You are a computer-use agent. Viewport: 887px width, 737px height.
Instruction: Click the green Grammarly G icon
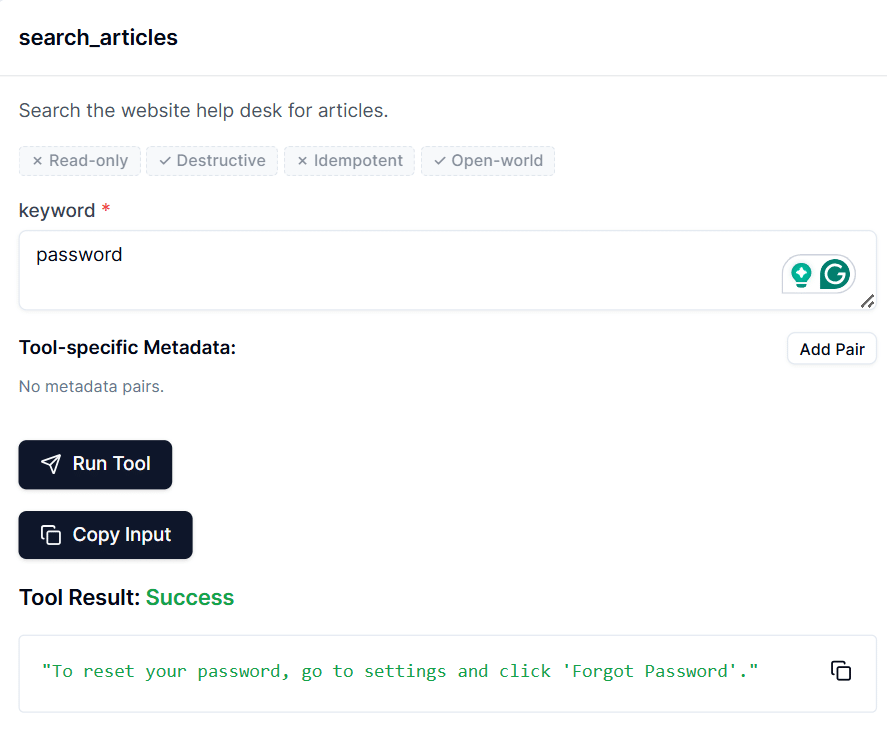[x=835, y=274]
